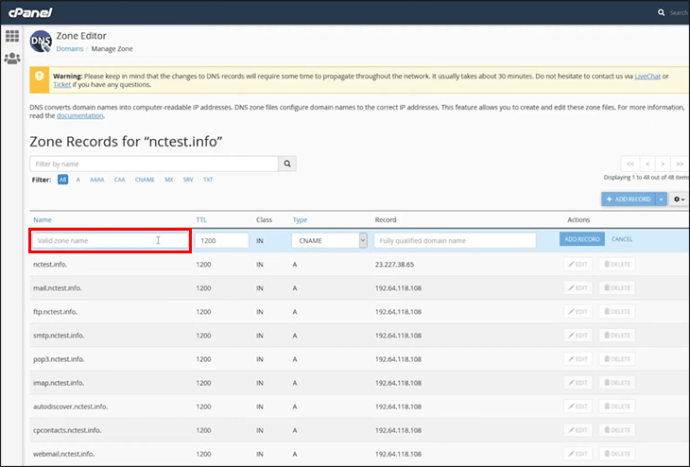Click Add Record in the new row
690x467 pixels.
pyautogui.click(x=582, y=239)
